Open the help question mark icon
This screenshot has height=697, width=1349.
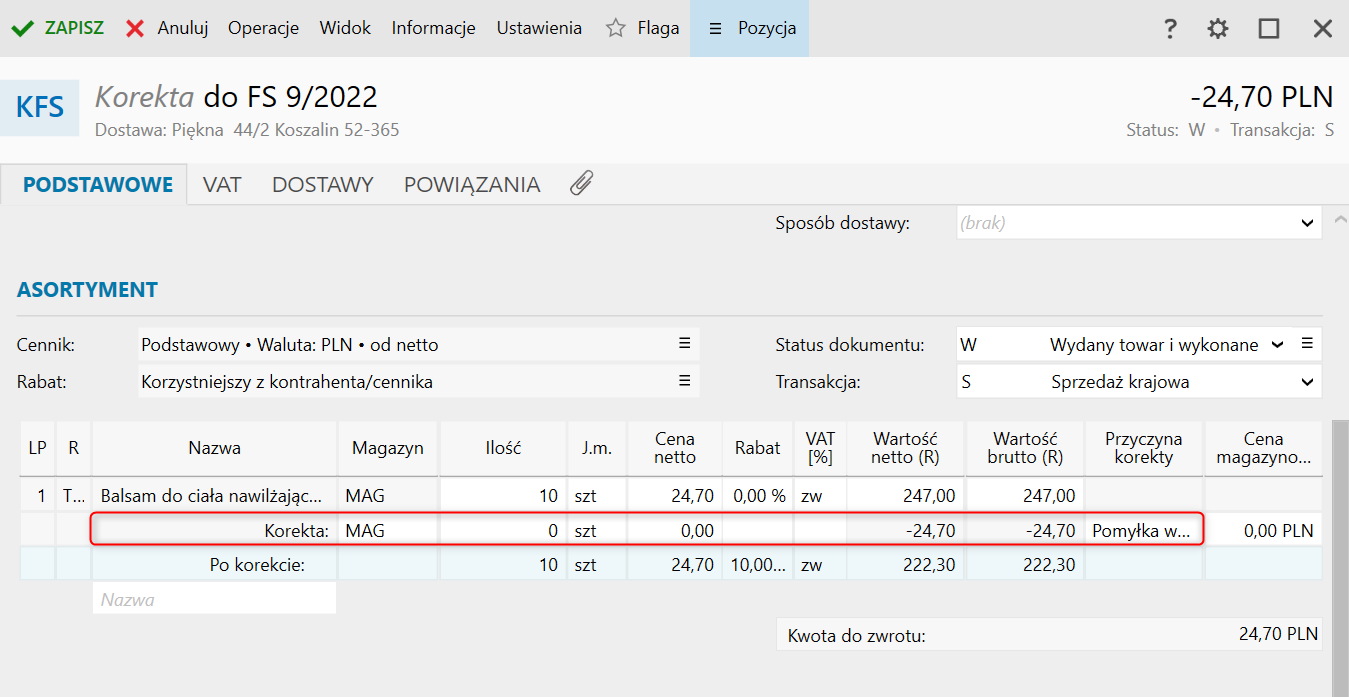point(1170,29)
